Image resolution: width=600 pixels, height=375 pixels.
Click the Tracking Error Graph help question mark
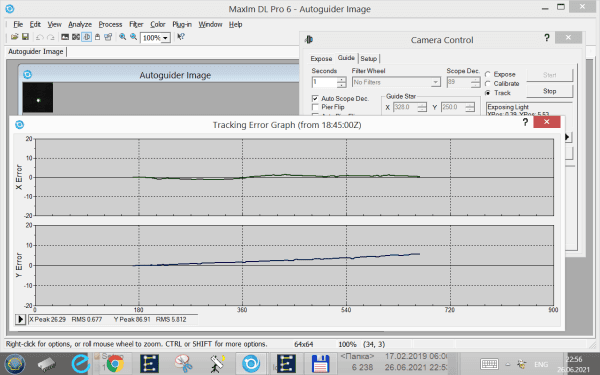(525, 122)
